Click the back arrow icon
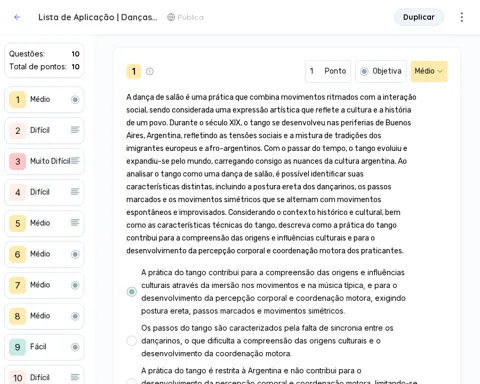The height and width of the screenshot is (384, 480). (17, 17)
